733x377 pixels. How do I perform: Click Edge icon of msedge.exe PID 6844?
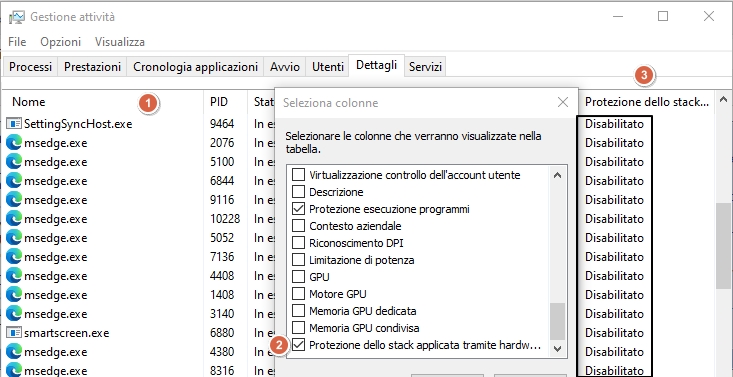[14, 181]
